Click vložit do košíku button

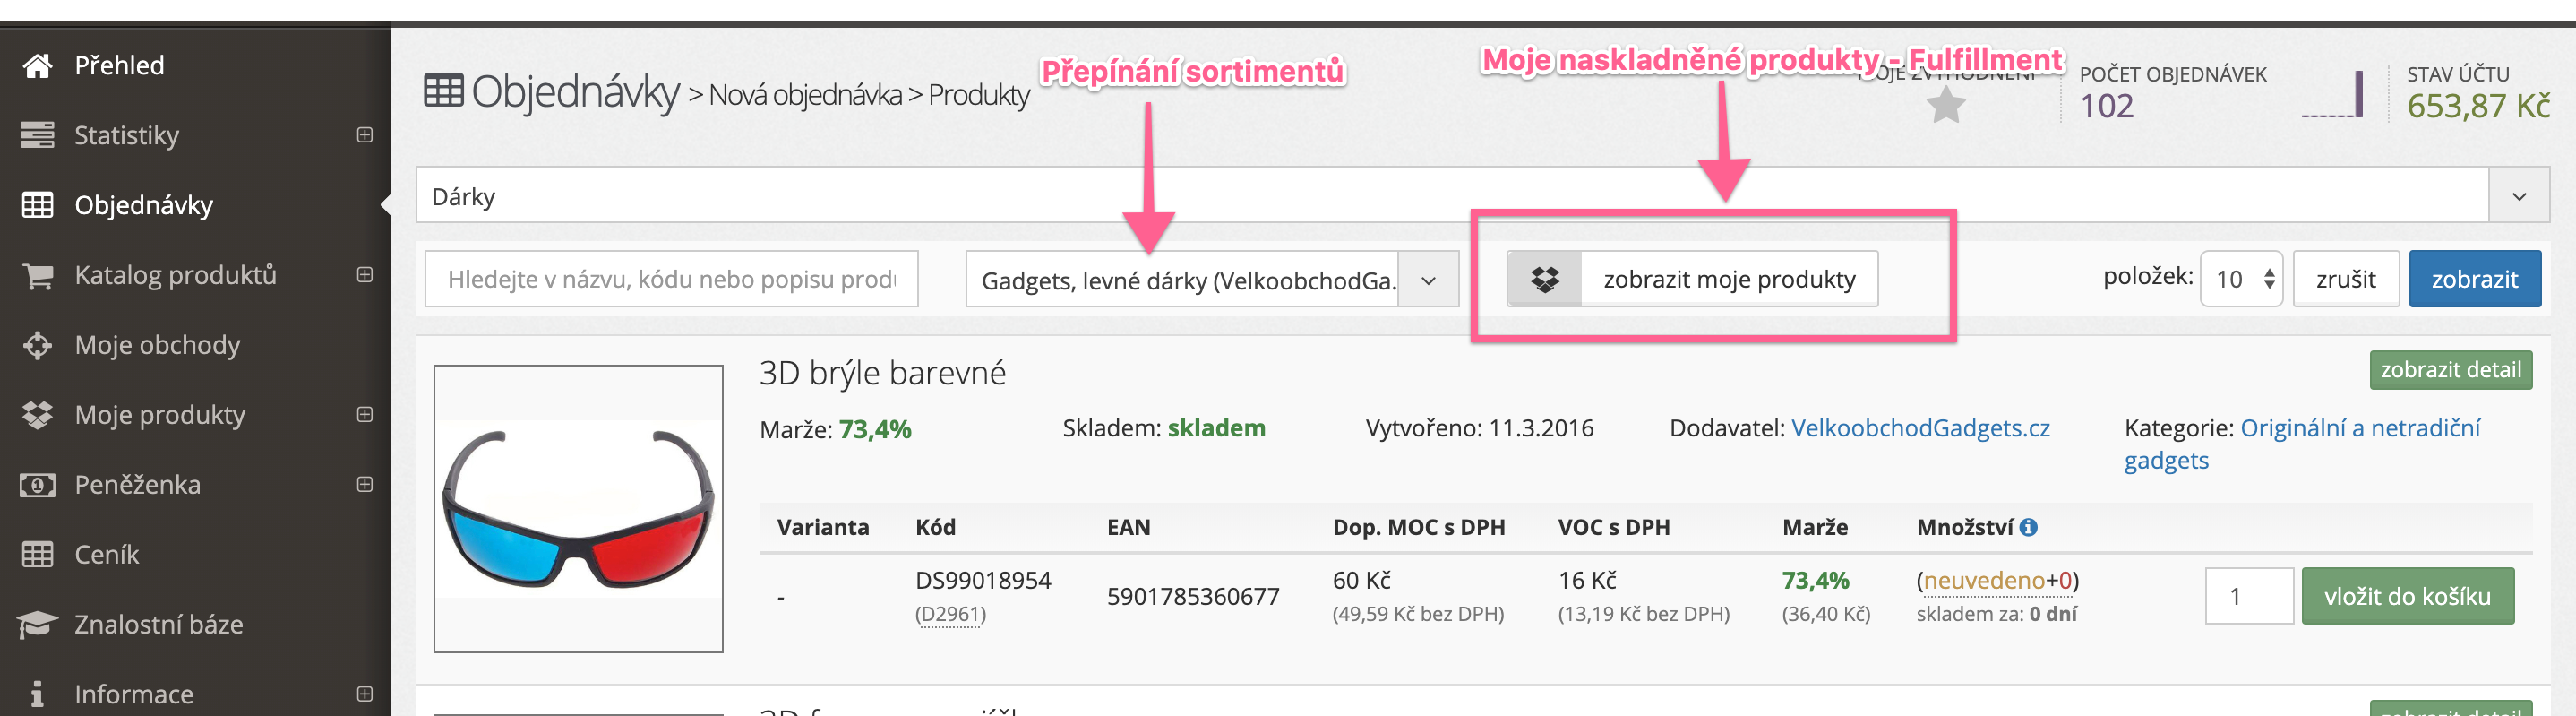tap(2407, 596)
